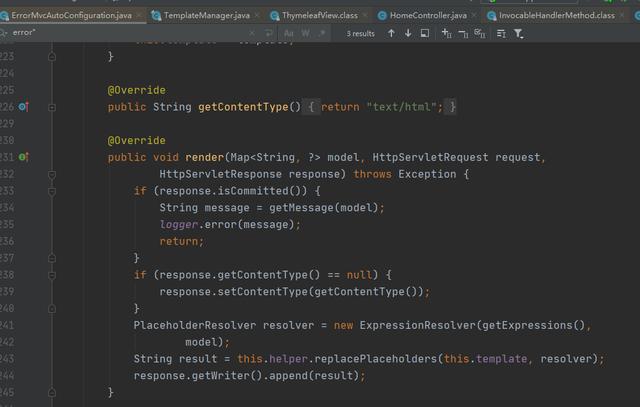Screen dimensions: 640x407
Task: Close the TemplateManager.java tab
Action: [x=257, y=16]
